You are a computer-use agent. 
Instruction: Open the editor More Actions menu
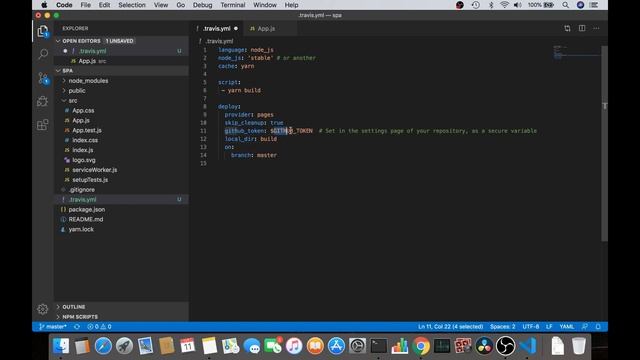point(596,28)
